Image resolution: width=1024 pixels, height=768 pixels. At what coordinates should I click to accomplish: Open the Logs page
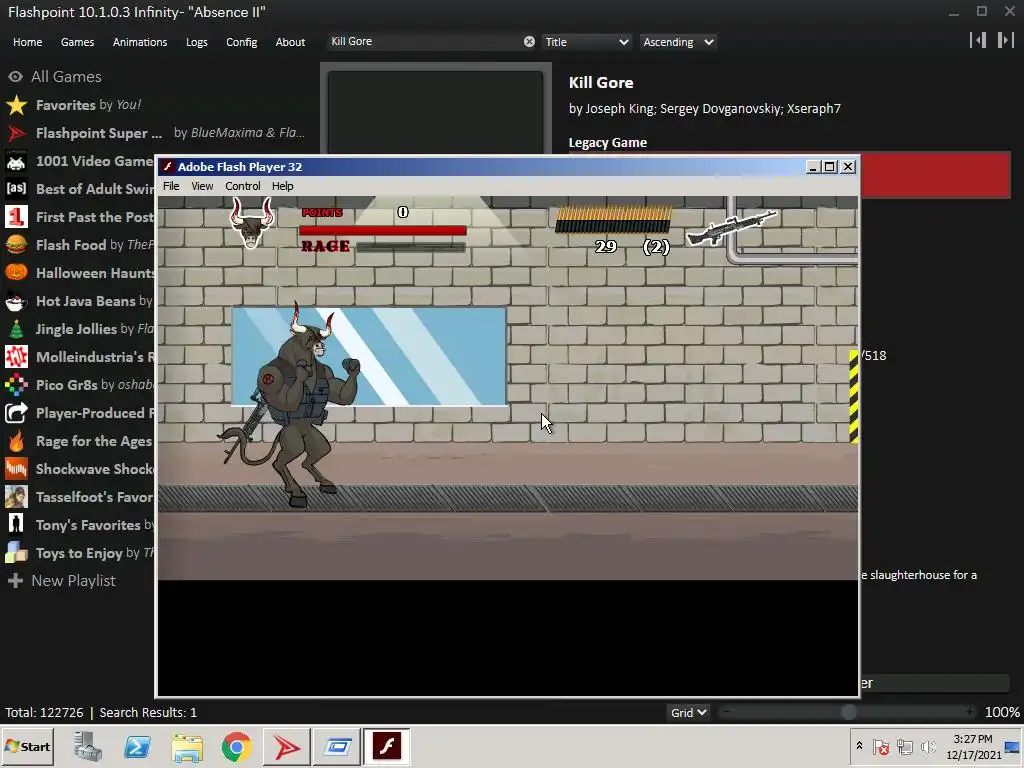pos(197,42)
